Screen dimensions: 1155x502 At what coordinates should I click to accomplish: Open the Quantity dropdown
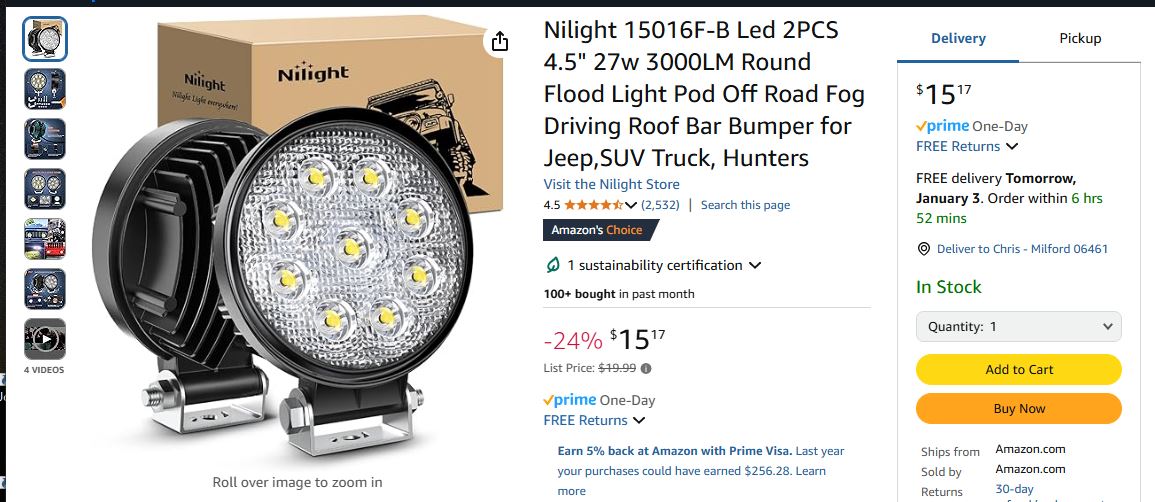1018,326
